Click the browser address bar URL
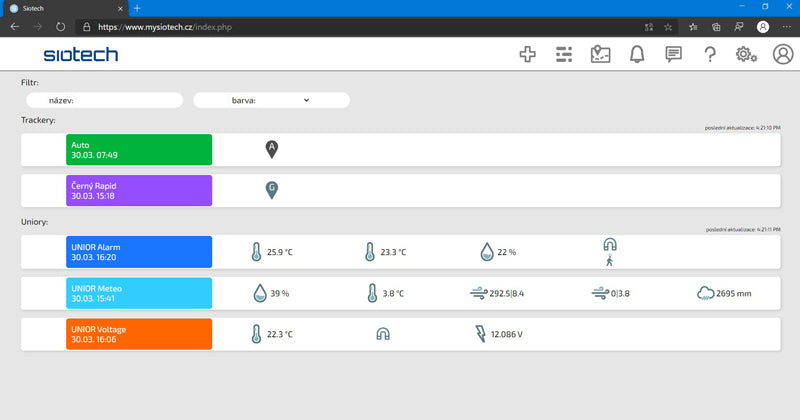 click(x=165, y=27)
